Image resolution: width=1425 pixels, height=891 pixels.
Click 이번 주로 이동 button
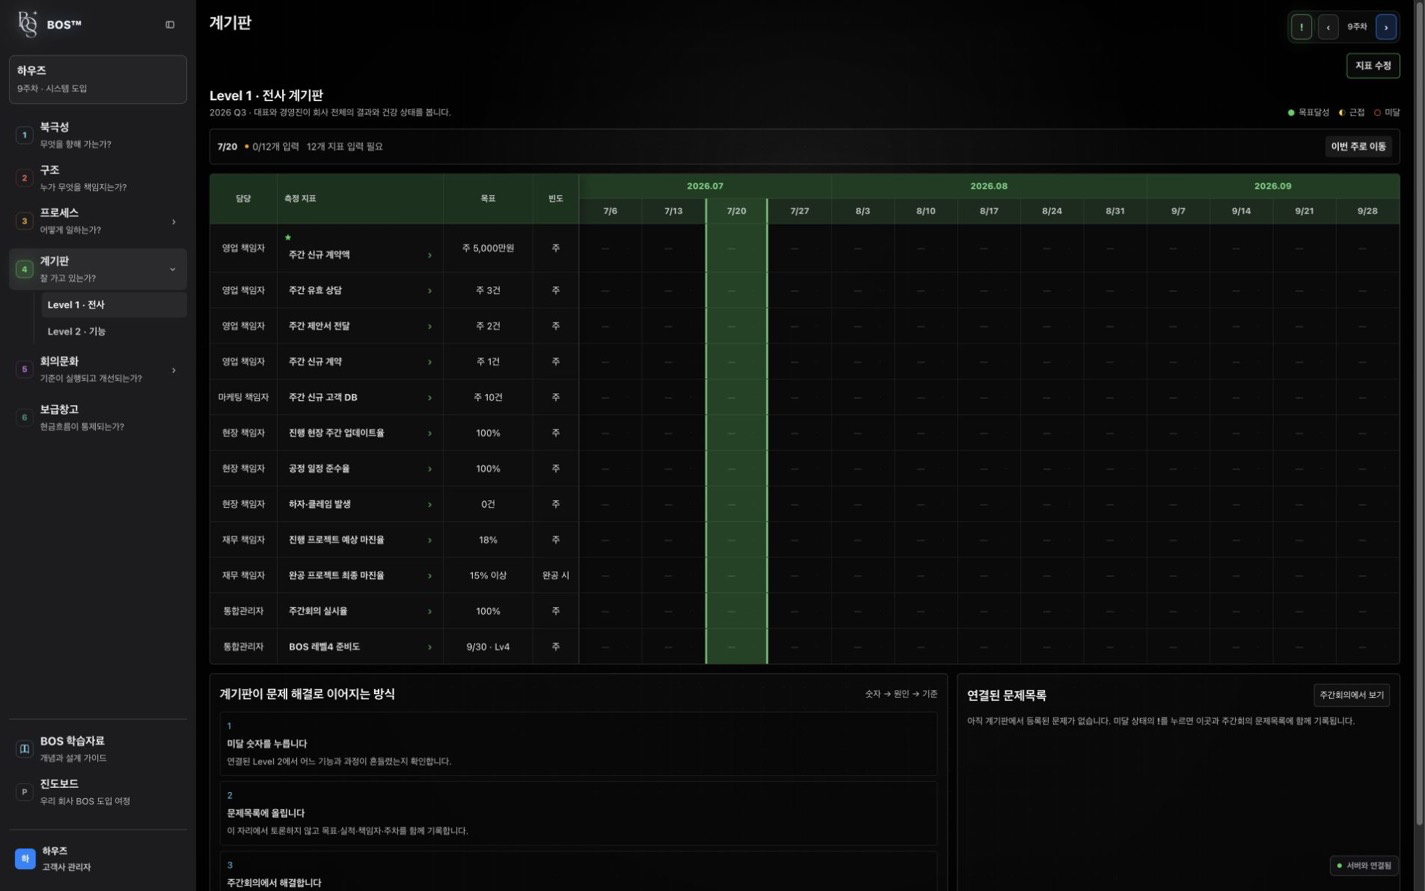pyautogui.click(x=1358, y=147)
